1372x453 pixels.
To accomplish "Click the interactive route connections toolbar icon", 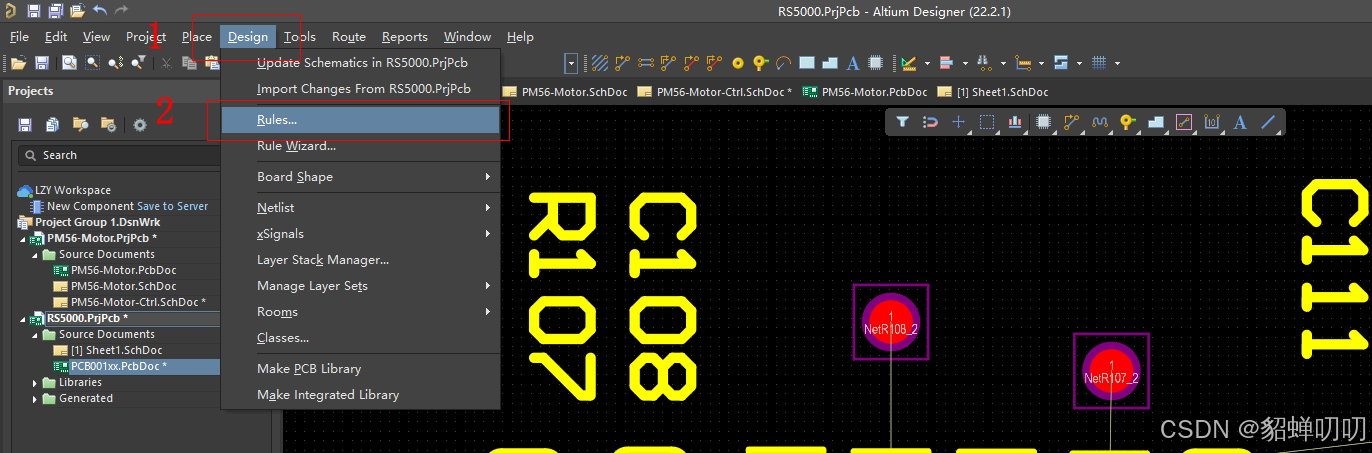I will coord(623,63).
